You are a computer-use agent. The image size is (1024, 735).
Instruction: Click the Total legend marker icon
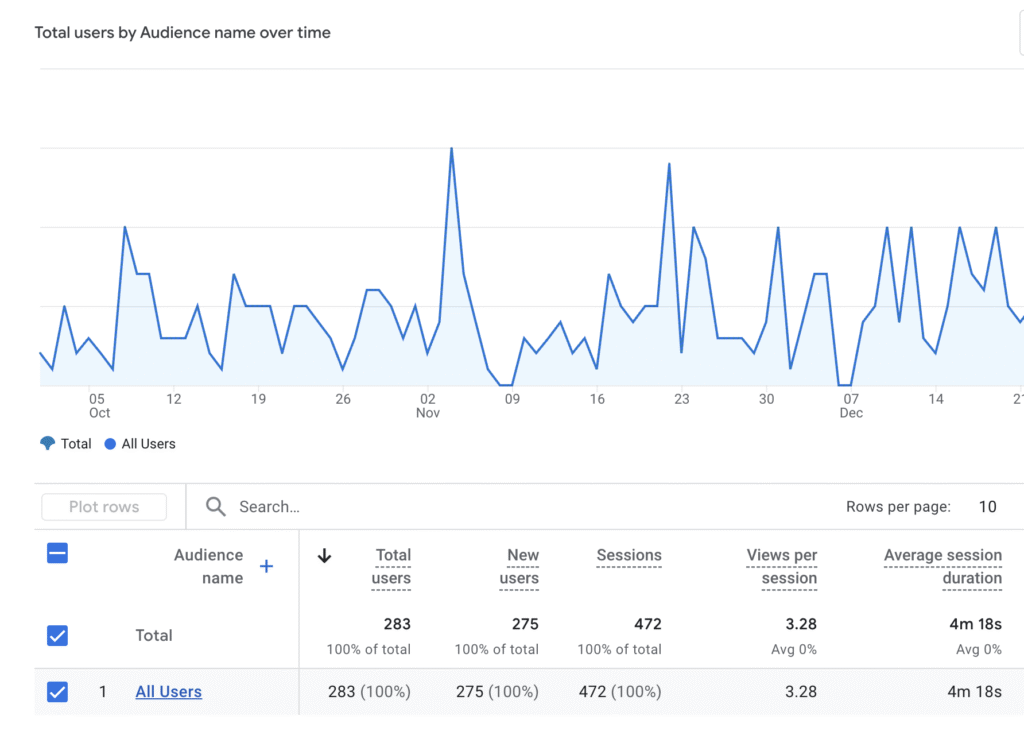(x=47, y=444)
